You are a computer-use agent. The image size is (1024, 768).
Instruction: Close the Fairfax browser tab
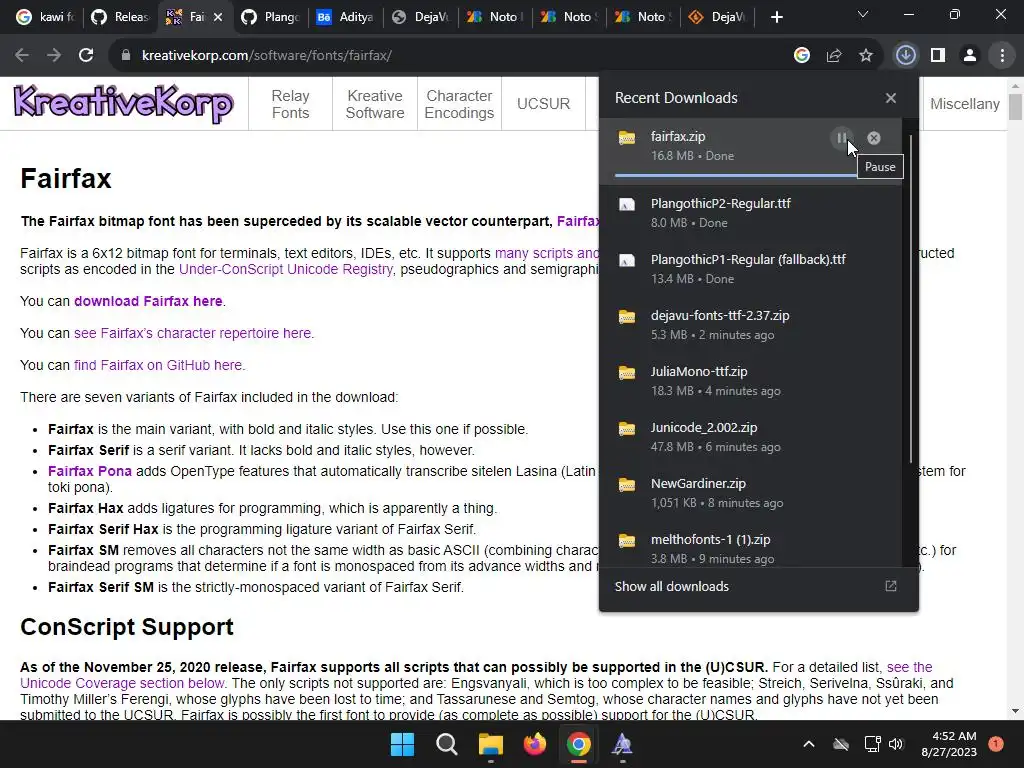[x=218, y=17]
